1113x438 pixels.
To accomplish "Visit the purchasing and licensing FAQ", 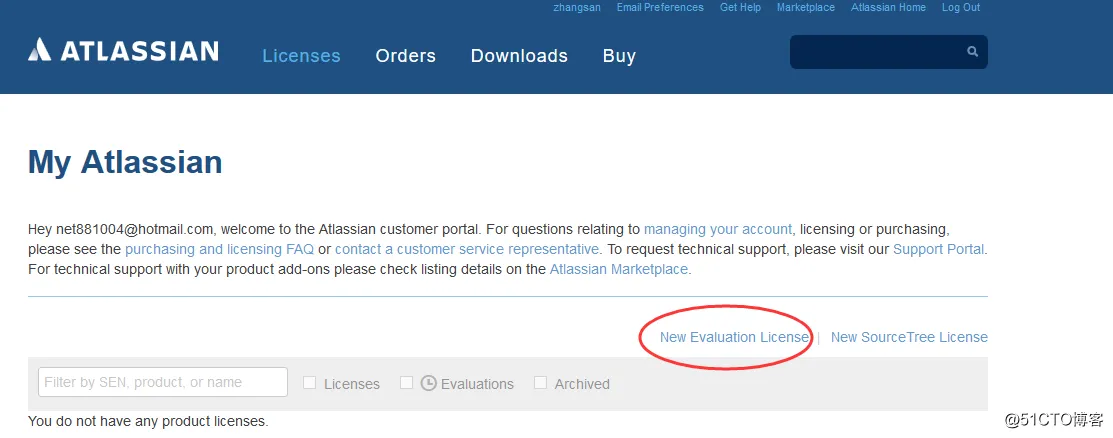I will (x=219, y=249).
